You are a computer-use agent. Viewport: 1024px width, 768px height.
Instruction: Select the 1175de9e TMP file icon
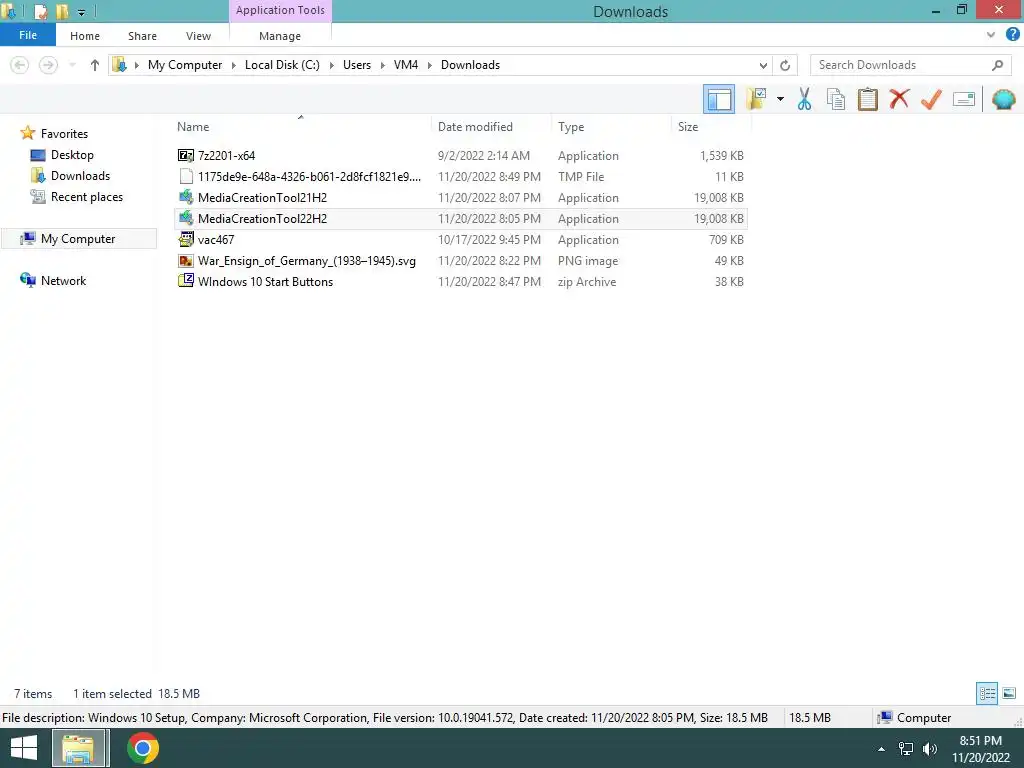coord(186,176)
